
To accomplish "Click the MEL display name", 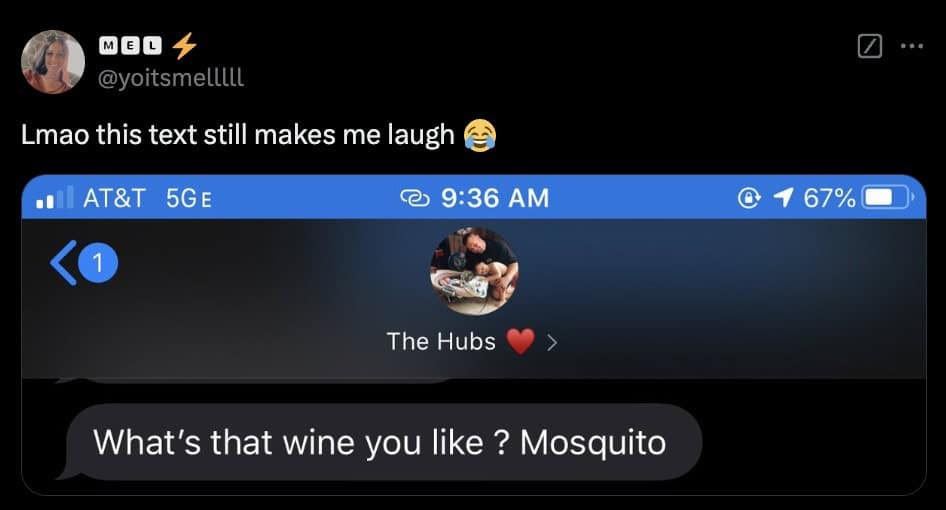I will [130, 45].
